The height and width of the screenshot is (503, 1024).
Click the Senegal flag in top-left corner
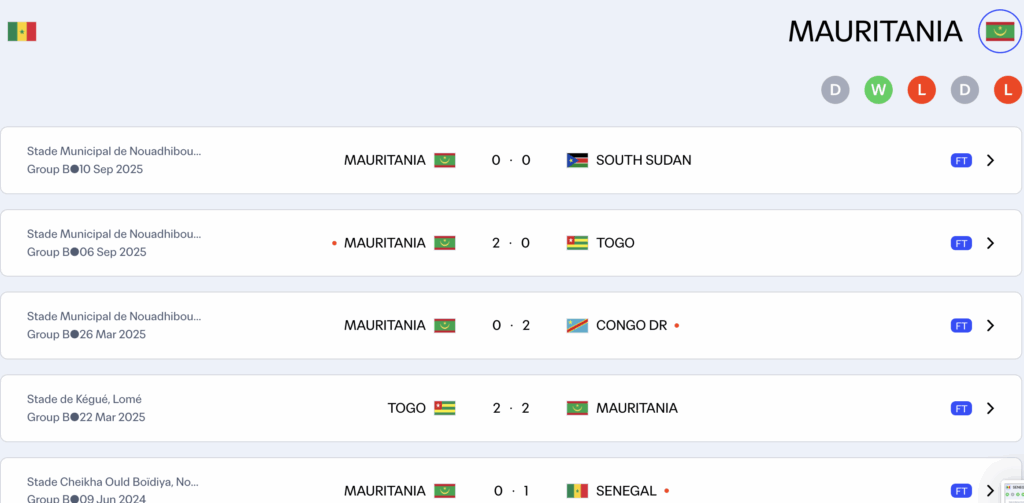click(x=22, y=32)
